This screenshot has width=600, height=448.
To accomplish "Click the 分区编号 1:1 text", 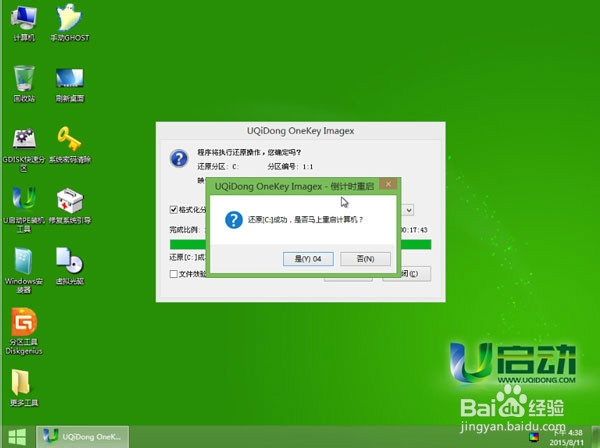I will (290, 166).
